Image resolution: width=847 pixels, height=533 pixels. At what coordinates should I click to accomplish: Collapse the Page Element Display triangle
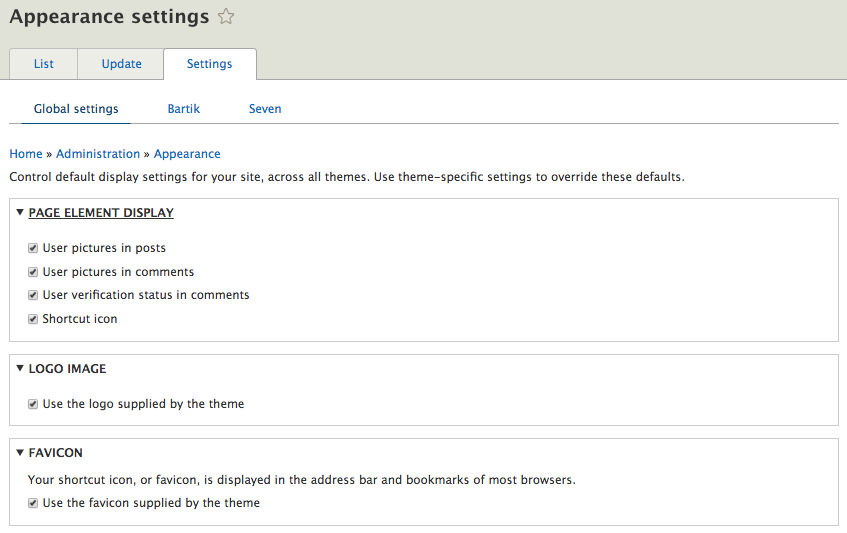20,213
